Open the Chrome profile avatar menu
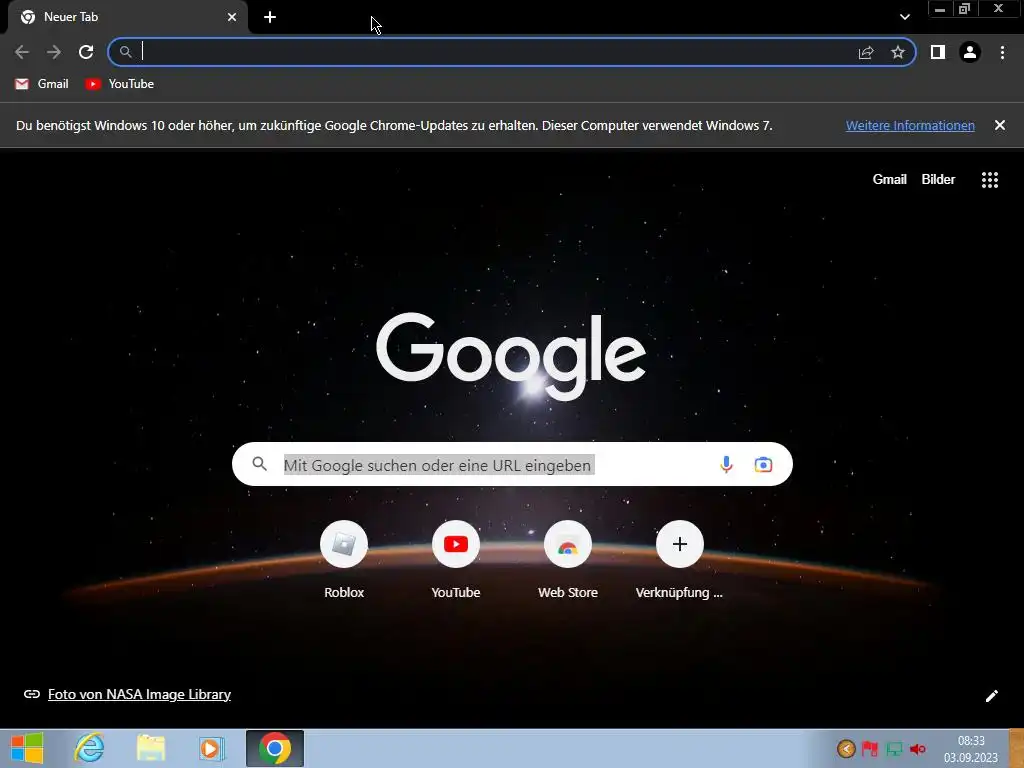 (970, 52)
